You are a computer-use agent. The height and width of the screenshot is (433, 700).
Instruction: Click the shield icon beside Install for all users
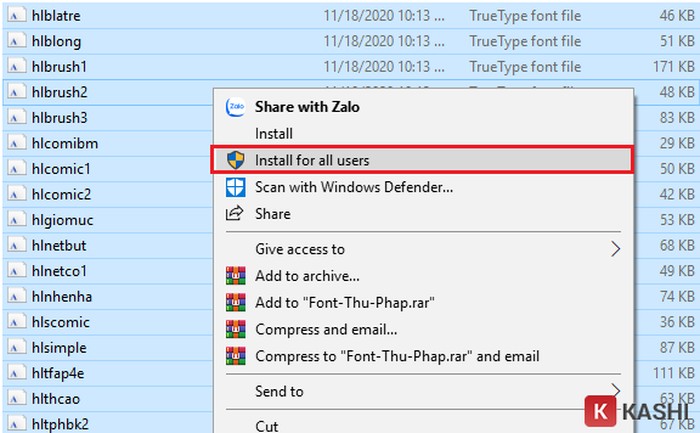coord(236,160)
